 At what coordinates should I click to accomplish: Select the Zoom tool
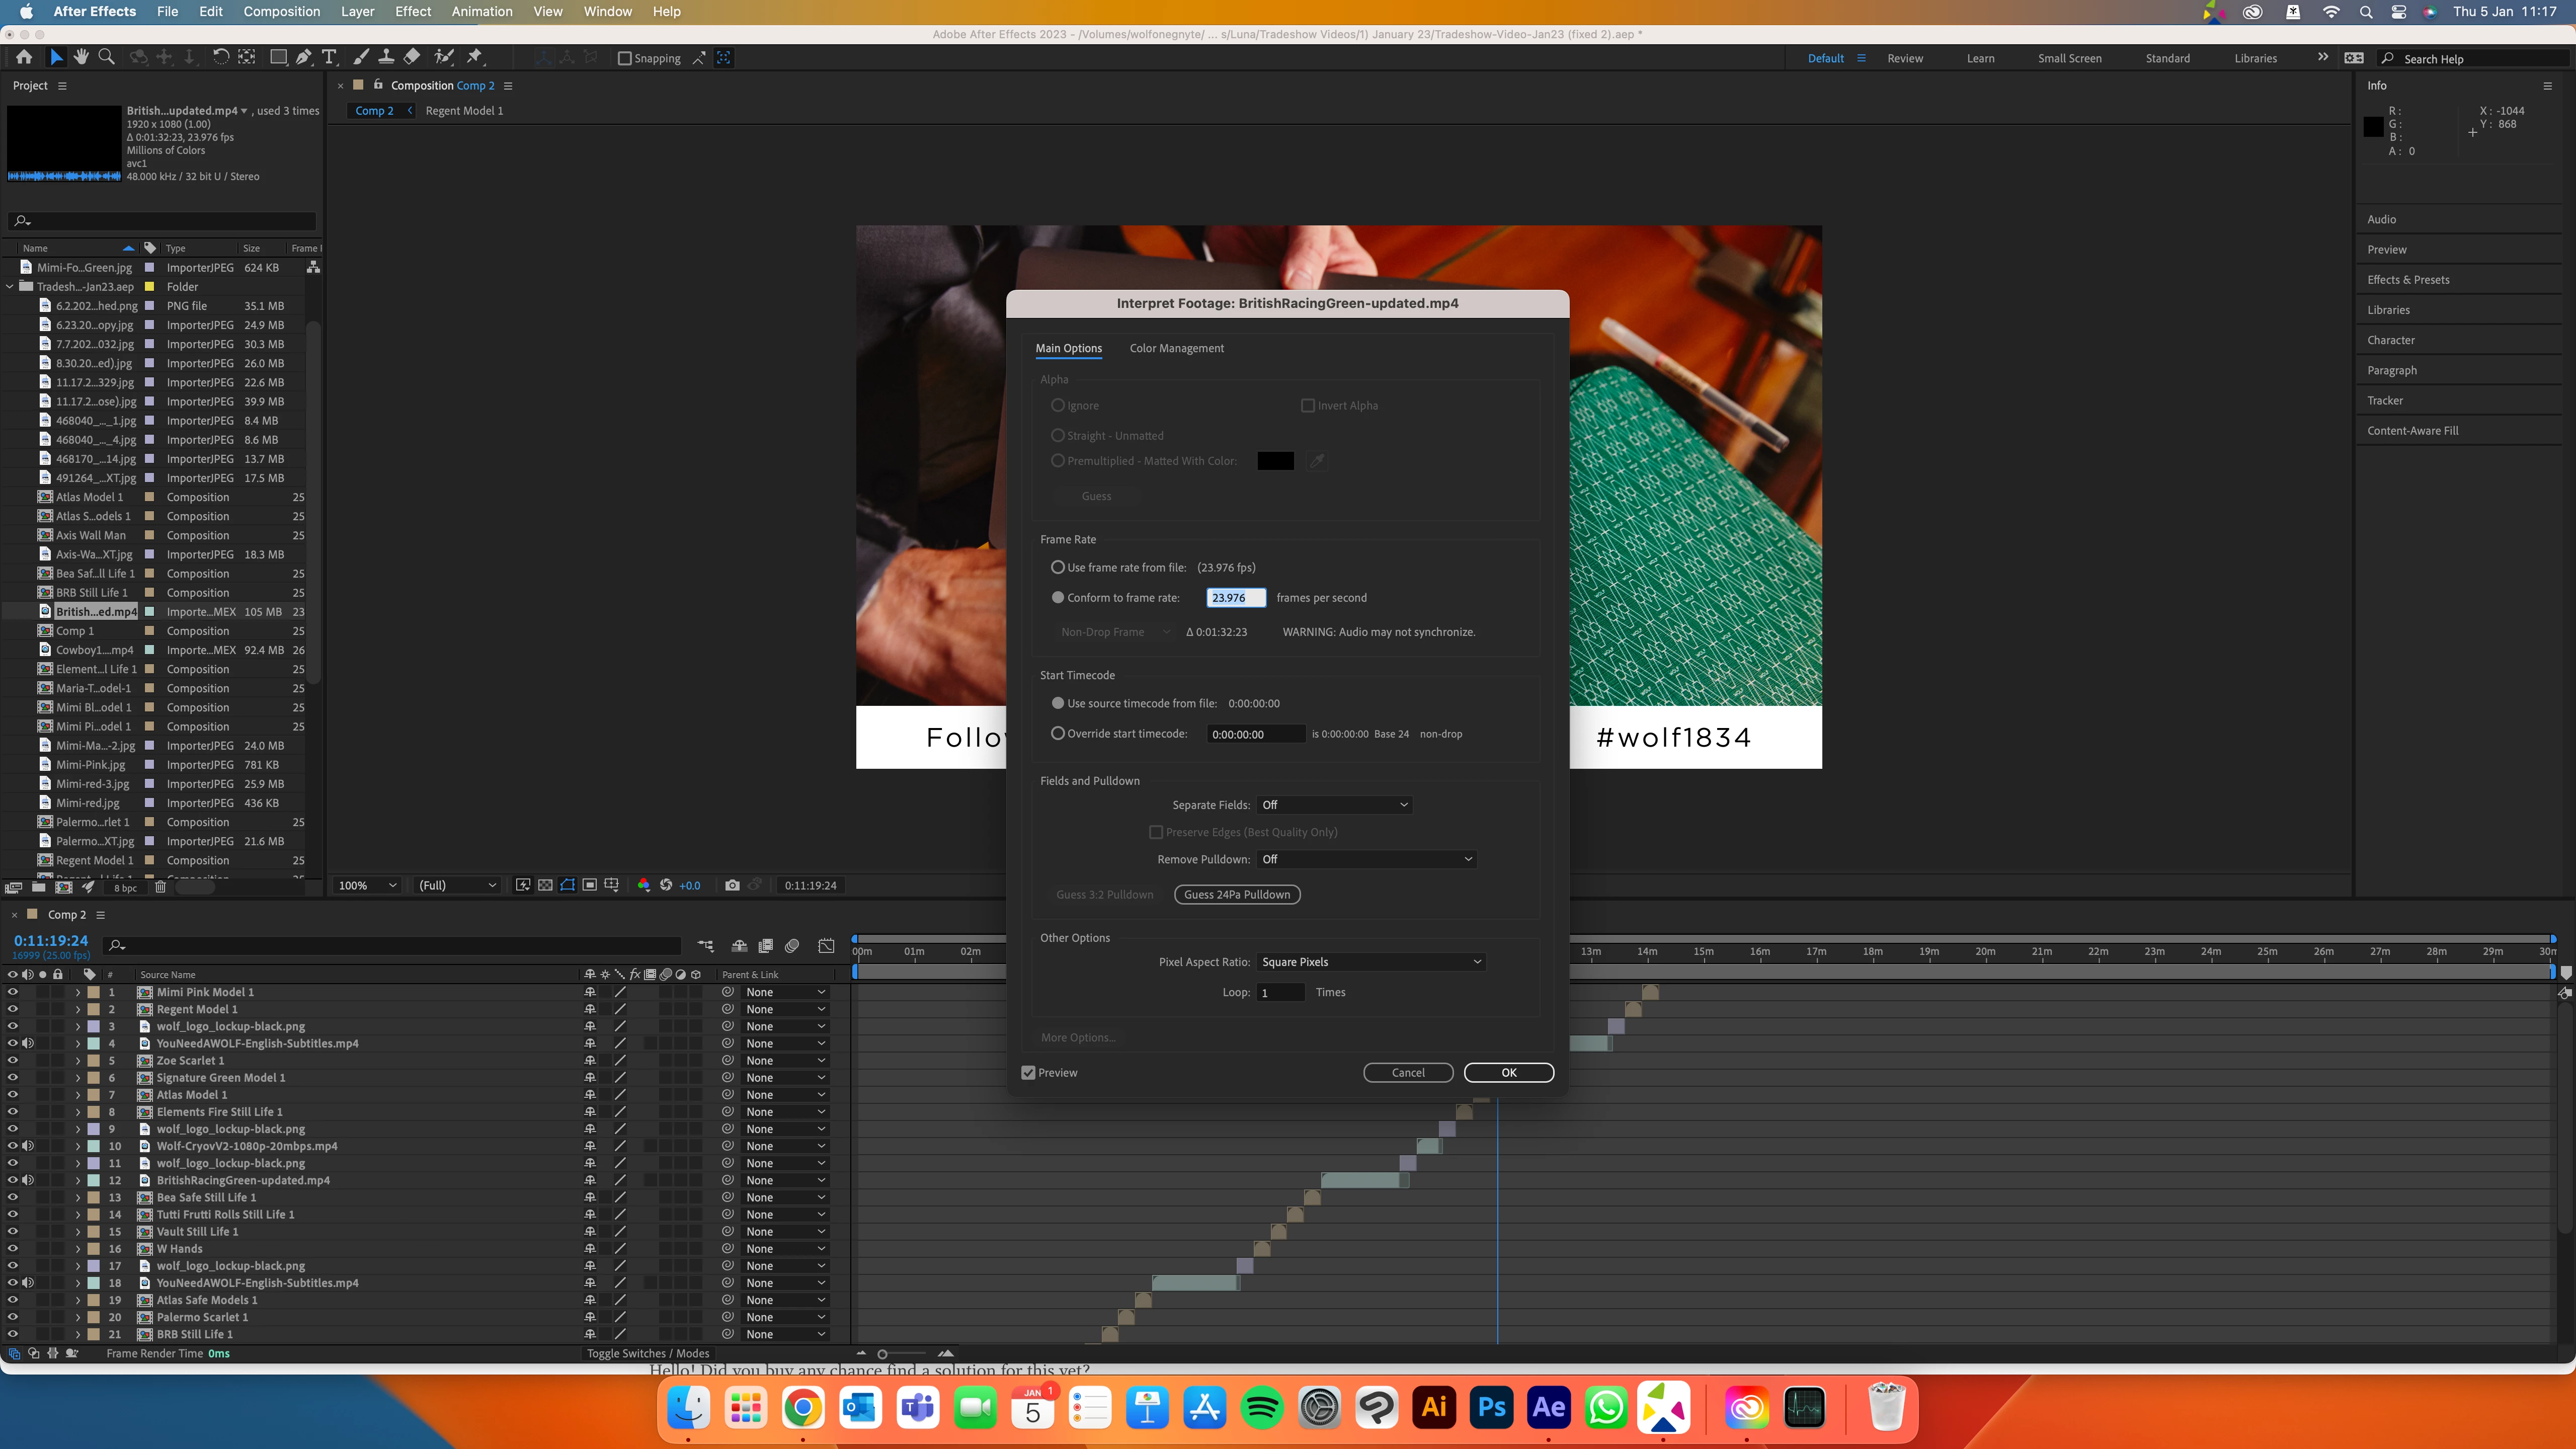click(x=106, y=57)
